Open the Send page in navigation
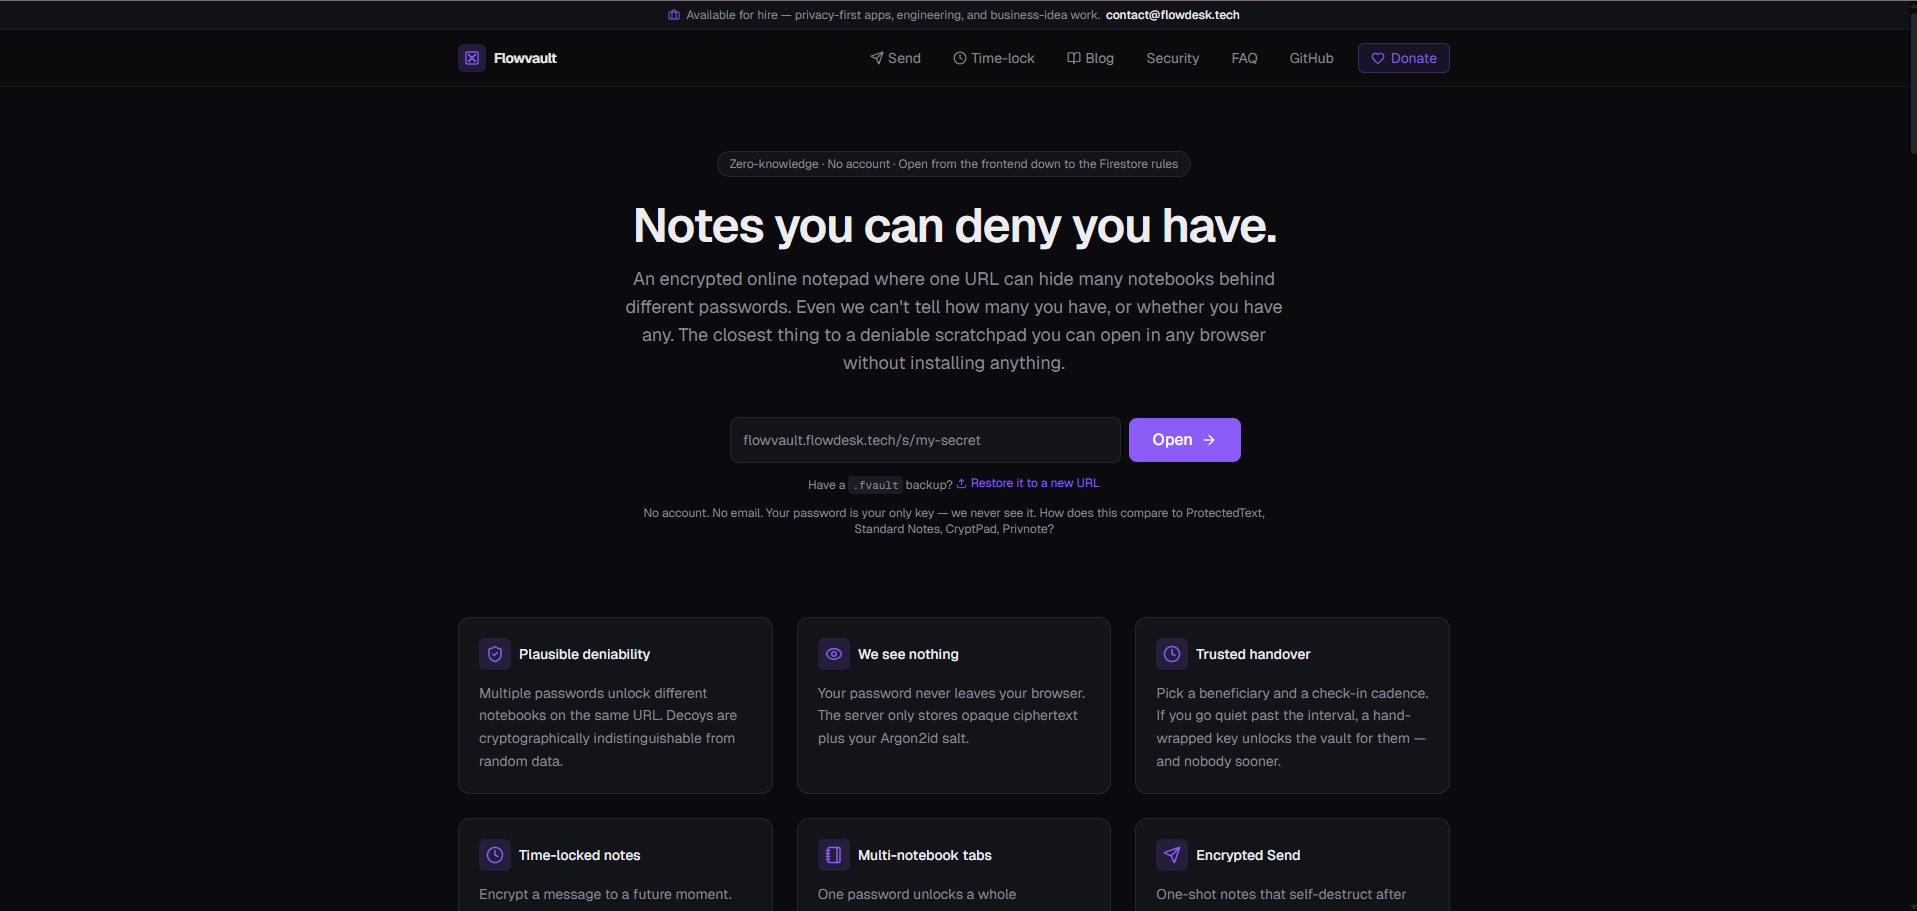Viewport: 1917px width, 911px height. 895,58
